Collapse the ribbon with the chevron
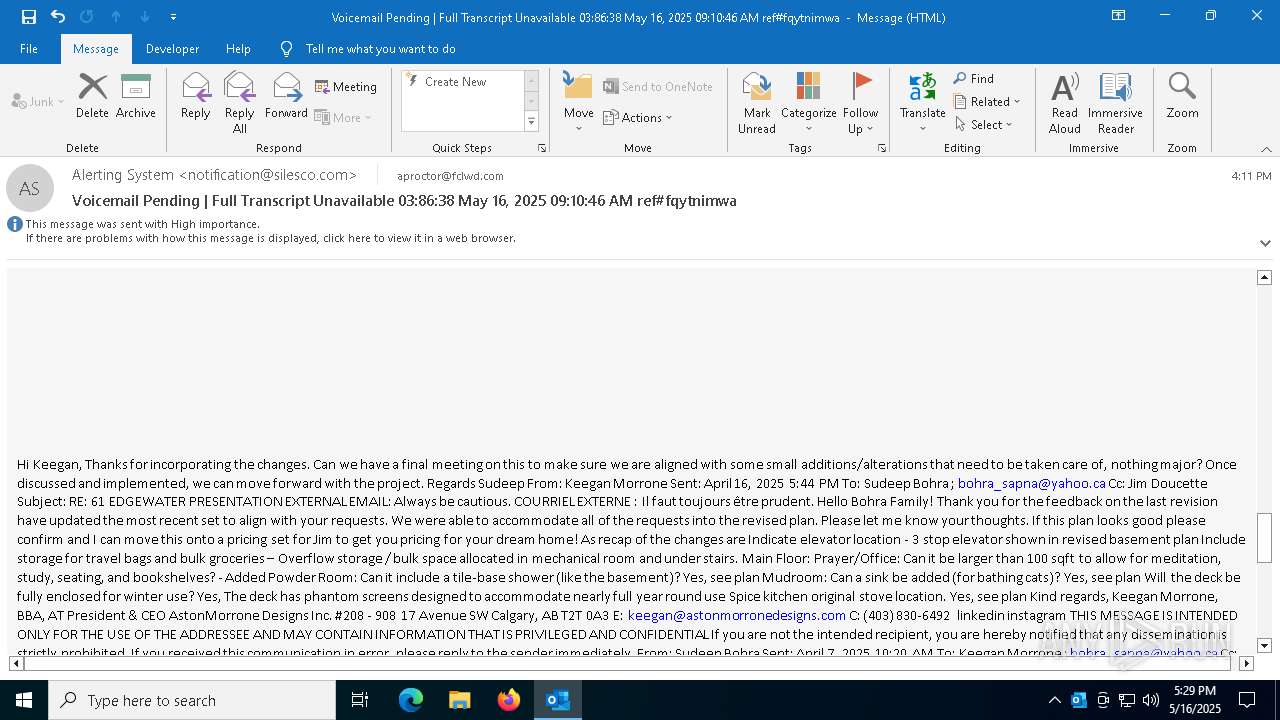 pyautogui.click(x=1266, y=149)
